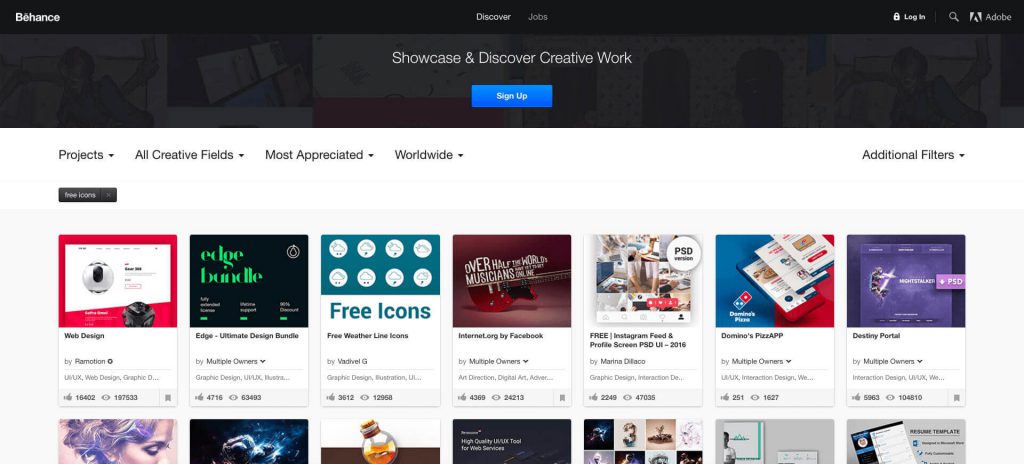
Task: Click views eye icon on Free Weather card
Action: click(x=364, y=397)
